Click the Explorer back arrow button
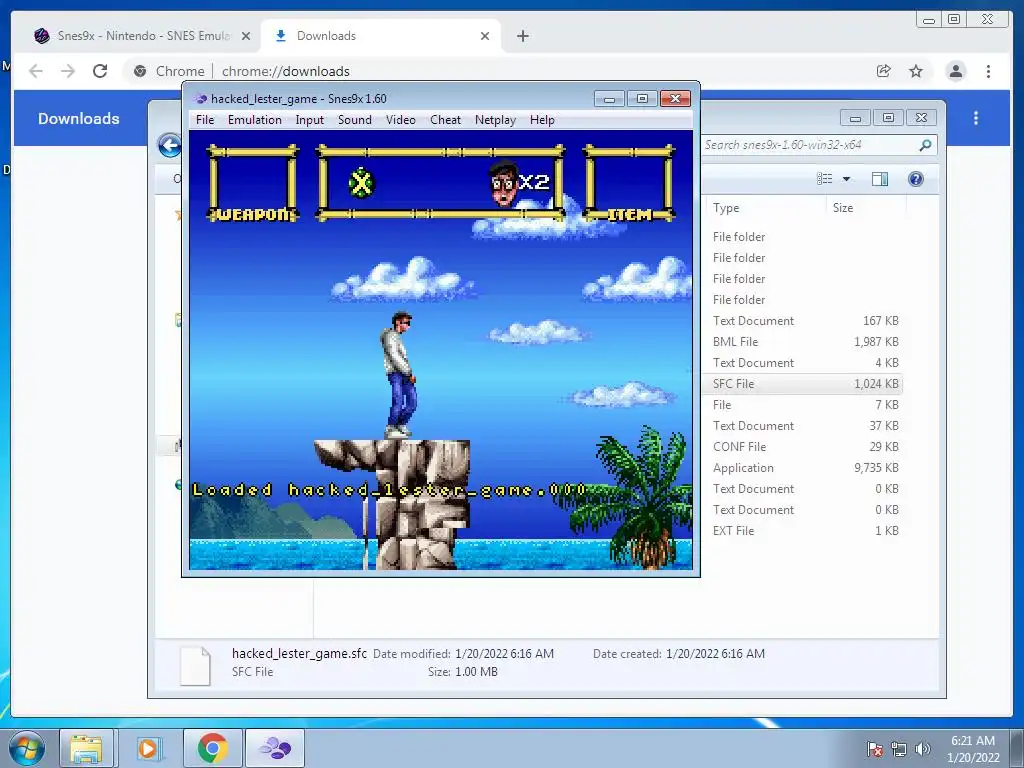 coord(170,145)
